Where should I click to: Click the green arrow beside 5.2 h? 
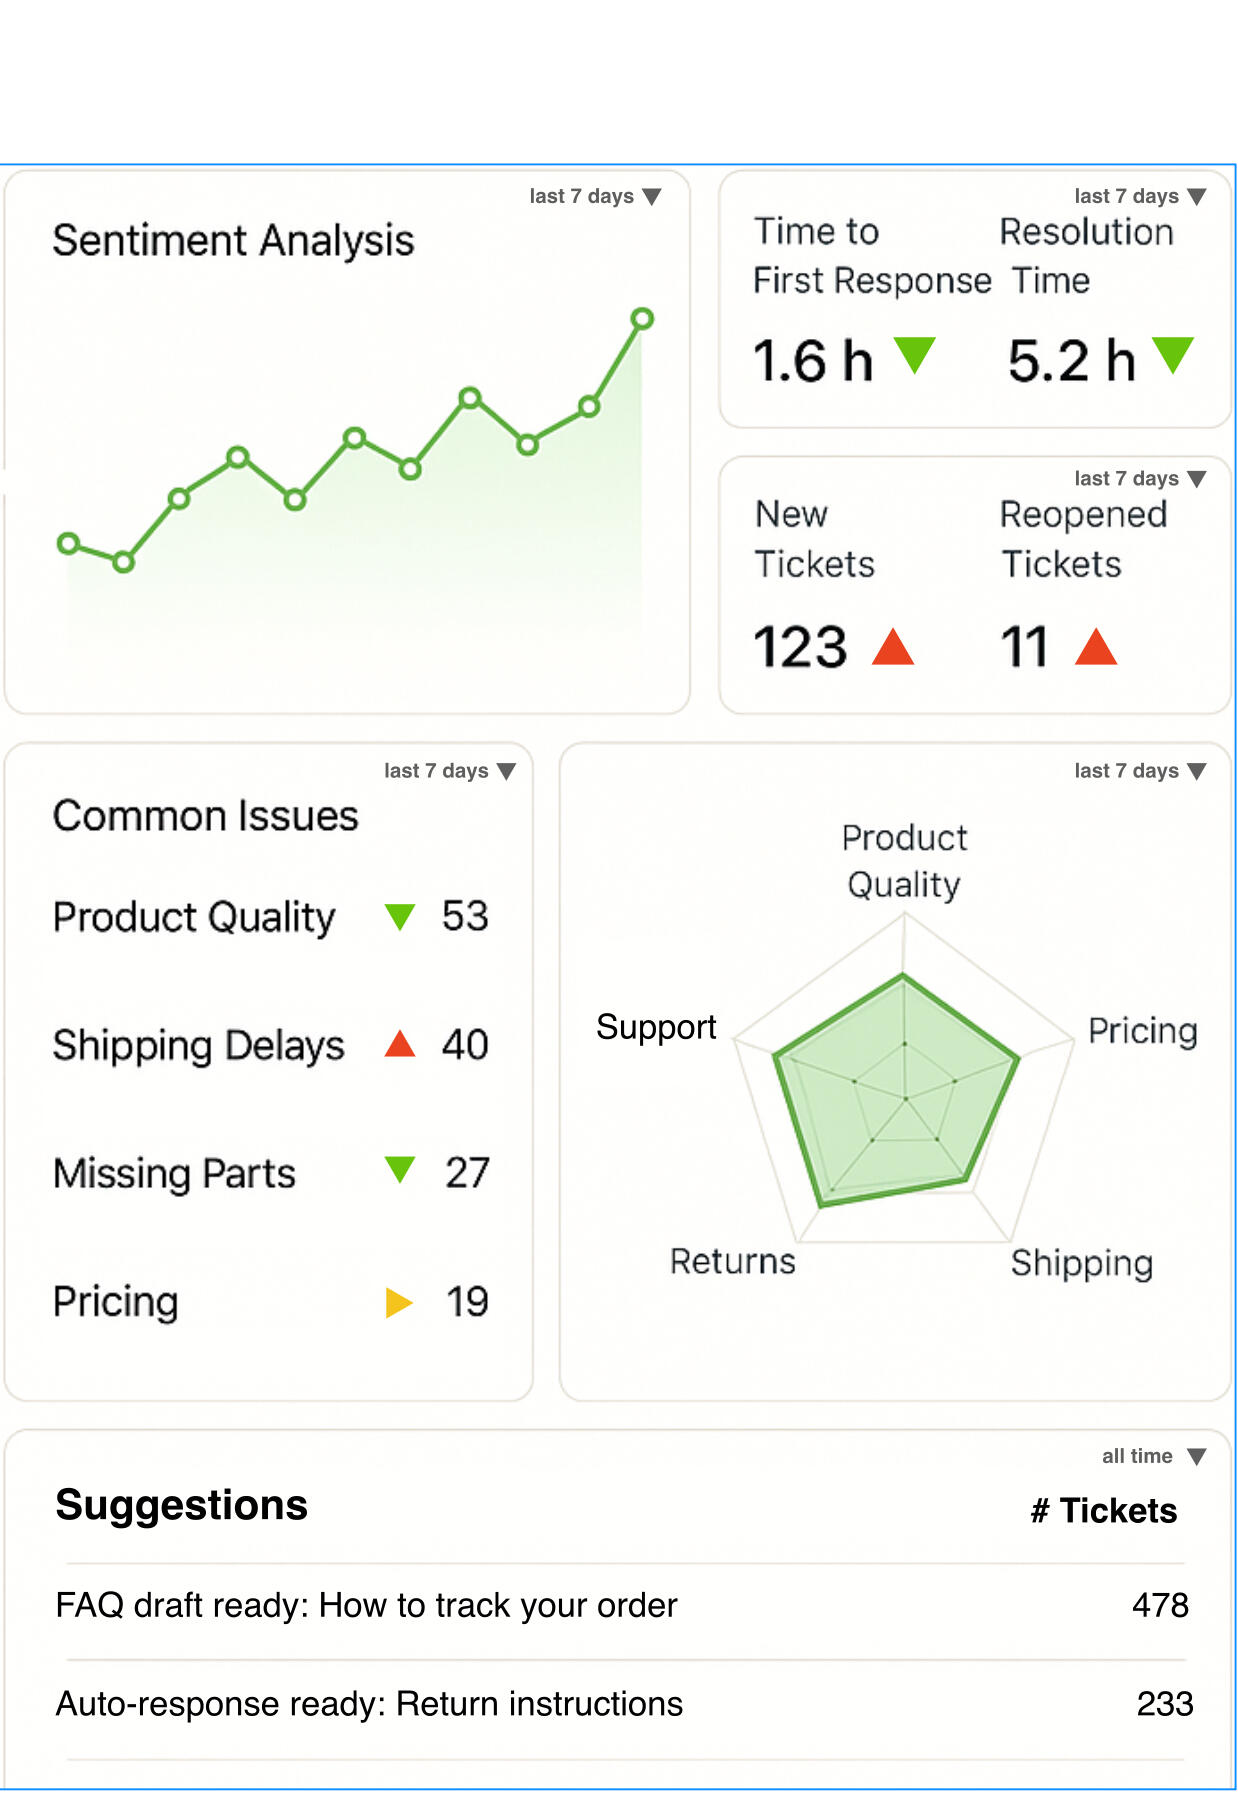[1173, 354]
